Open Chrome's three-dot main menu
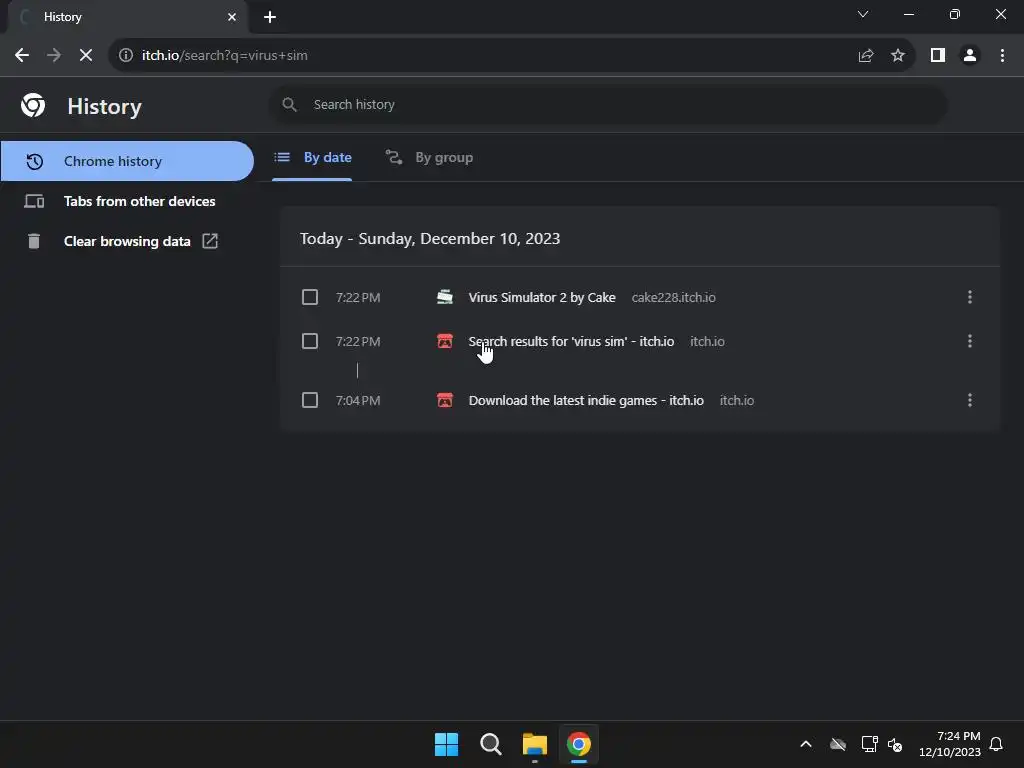The width and height of the screenshot is (1024, 768). tap(1002, 56)
